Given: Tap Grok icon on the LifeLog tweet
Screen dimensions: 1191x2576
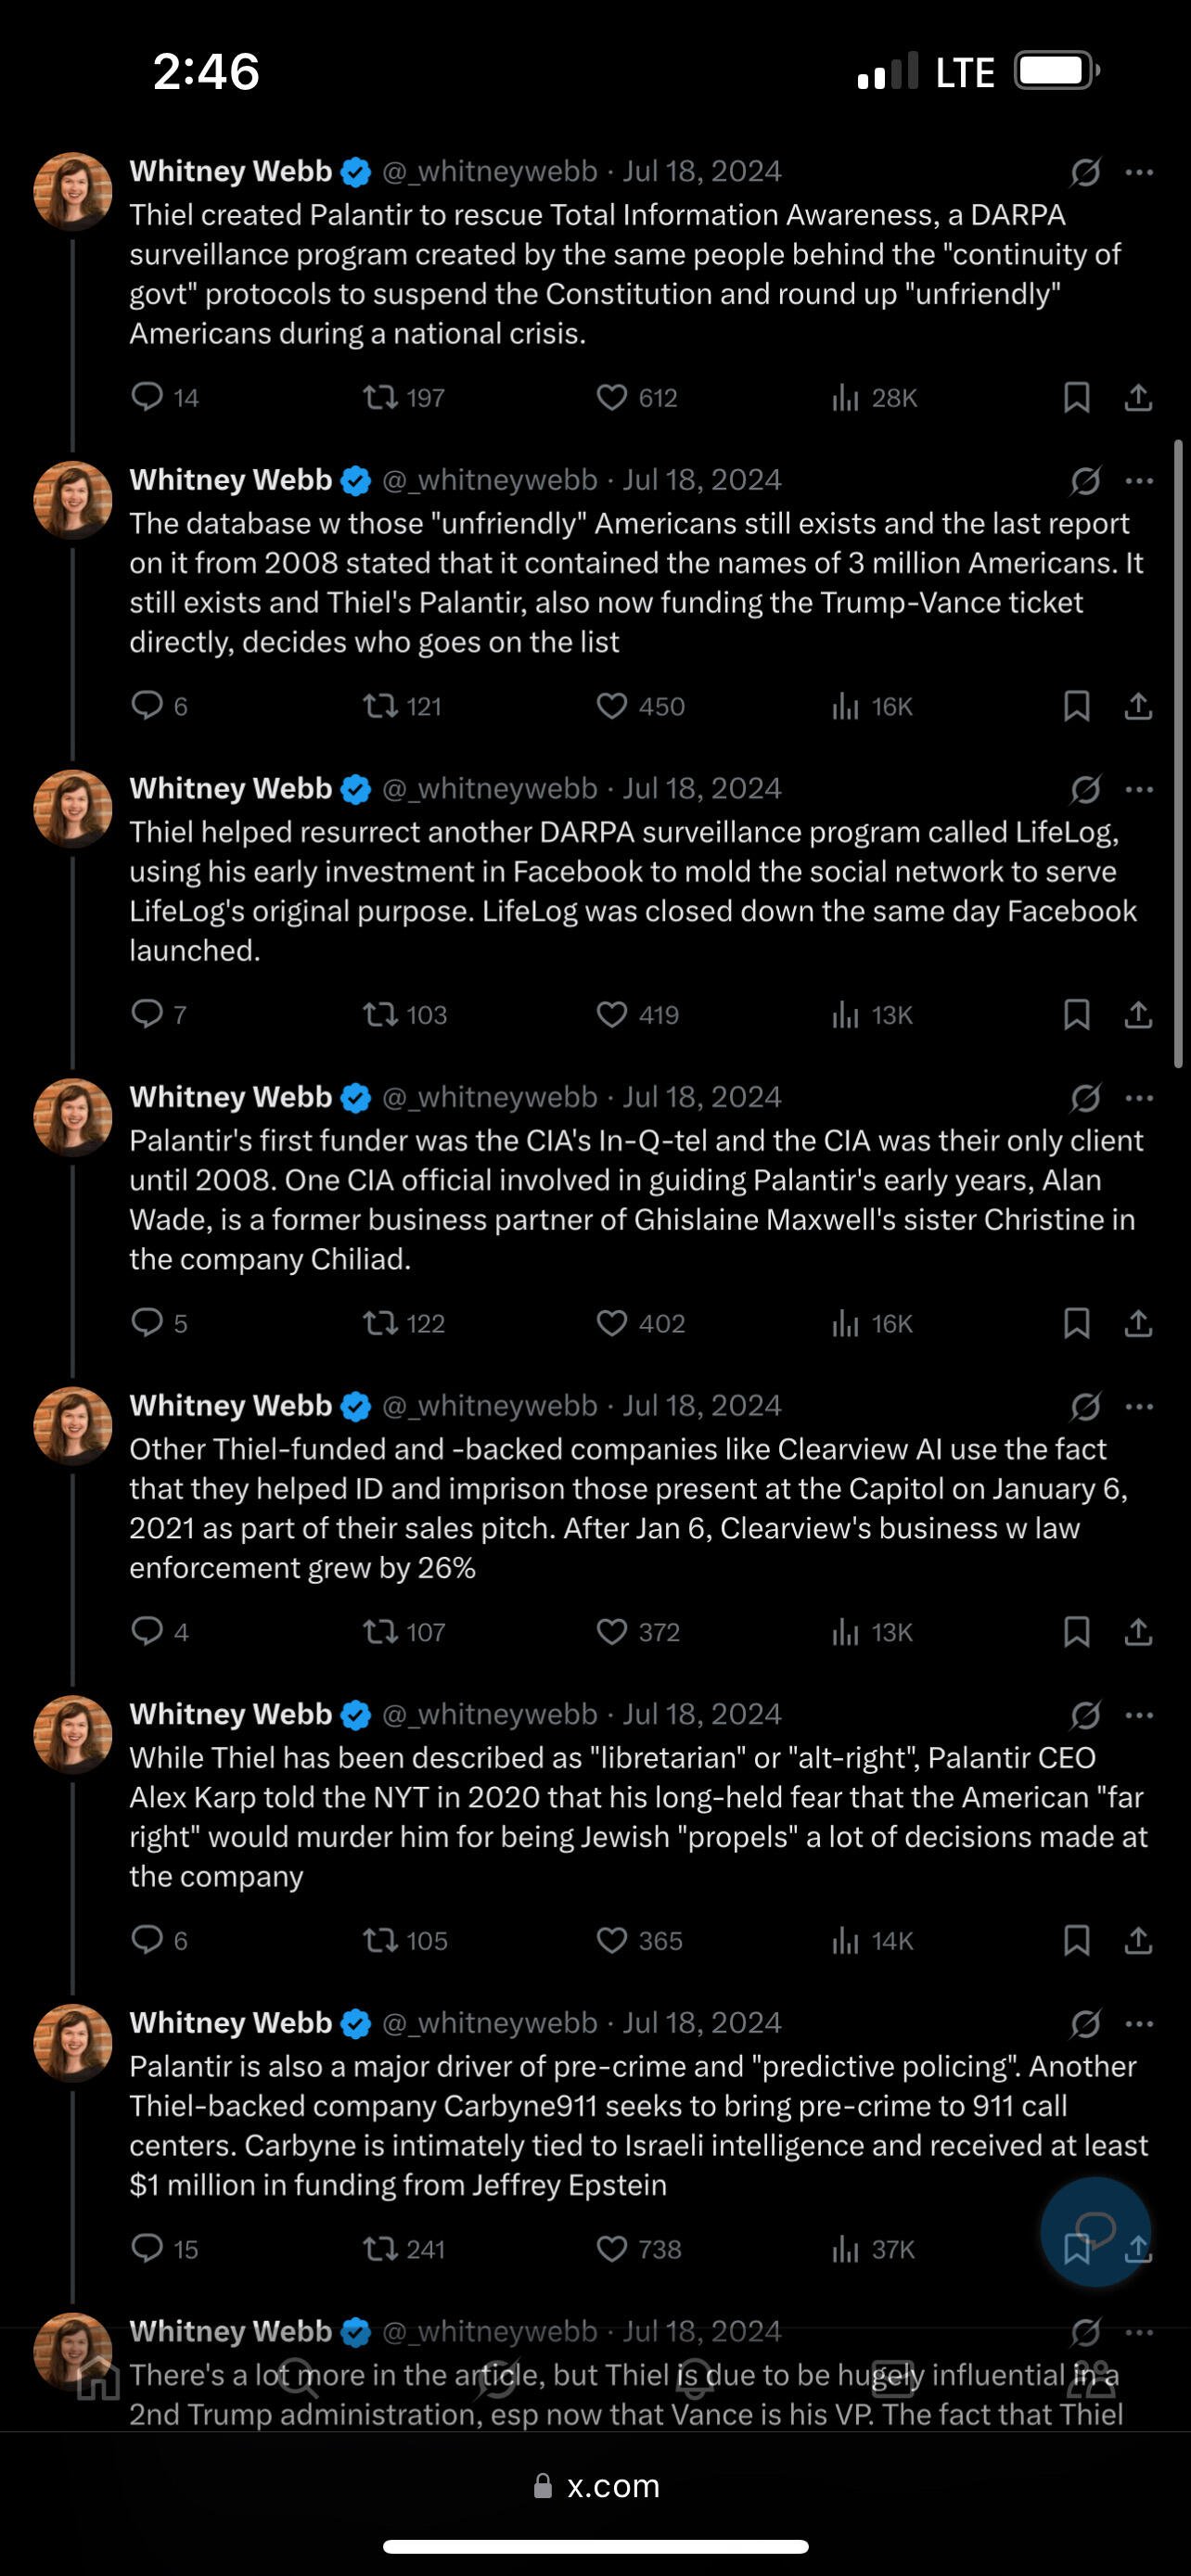Looking at the screenshot, I should coord(1085,790).
